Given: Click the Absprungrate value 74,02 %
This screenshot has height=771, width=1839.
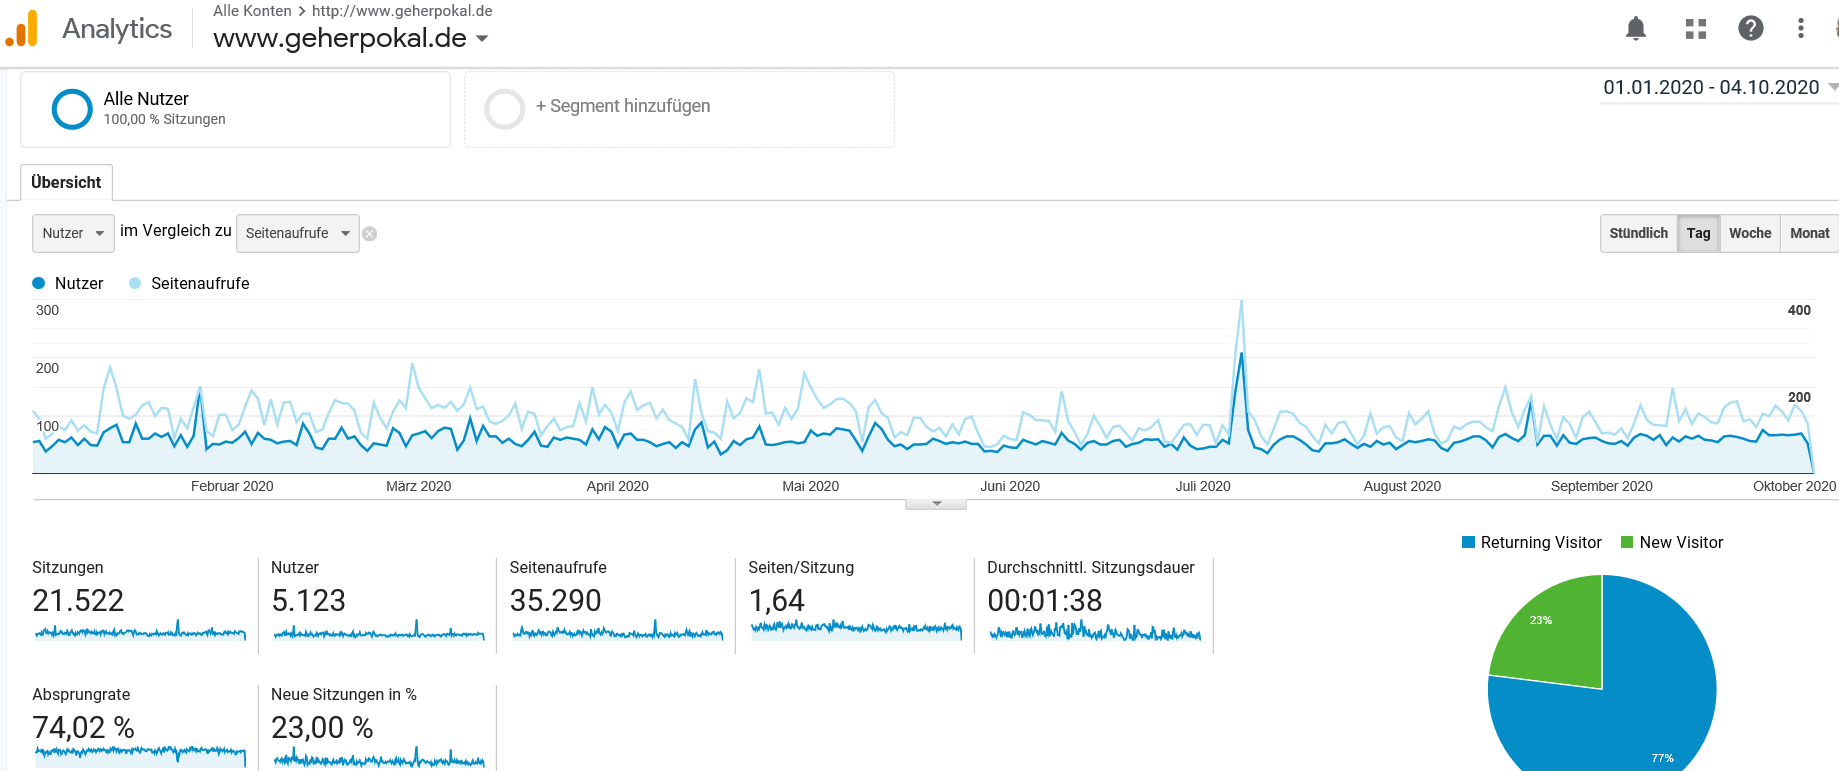Looking at the screenshot, I should click(83, 727).
